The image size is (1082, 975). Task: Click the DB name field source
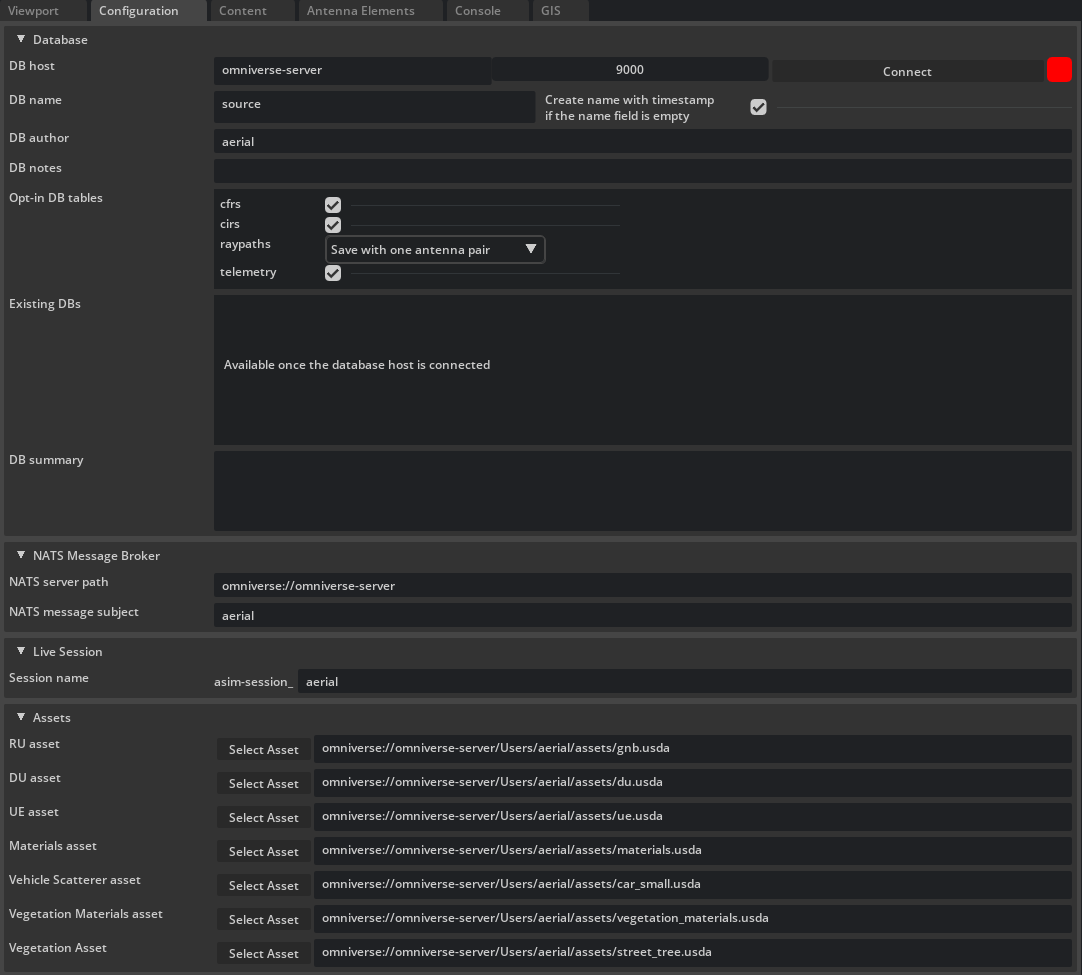(374, 106)
